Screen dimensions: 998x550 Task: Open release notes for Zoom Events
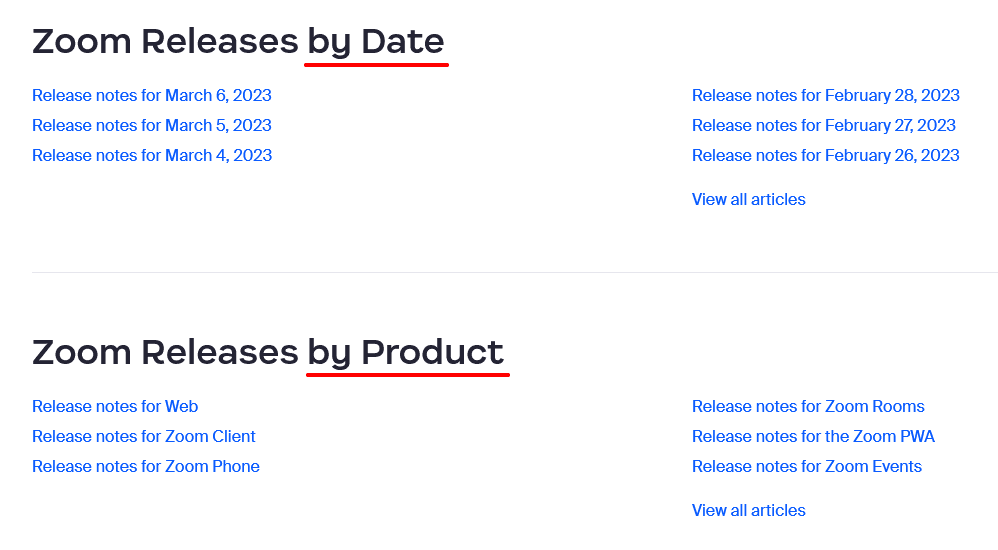[x=806, y=467]
